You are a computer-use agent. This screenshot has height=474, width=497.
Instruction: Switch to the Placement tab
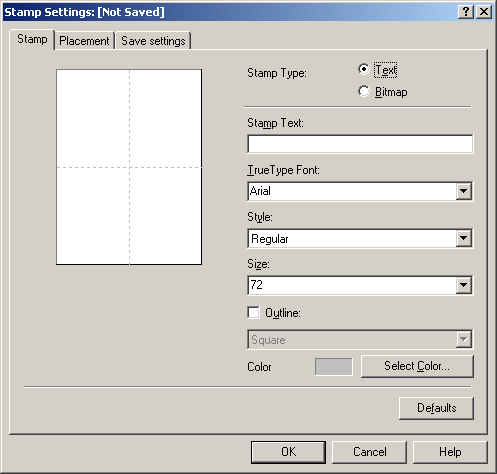click(x=84, y=41)
